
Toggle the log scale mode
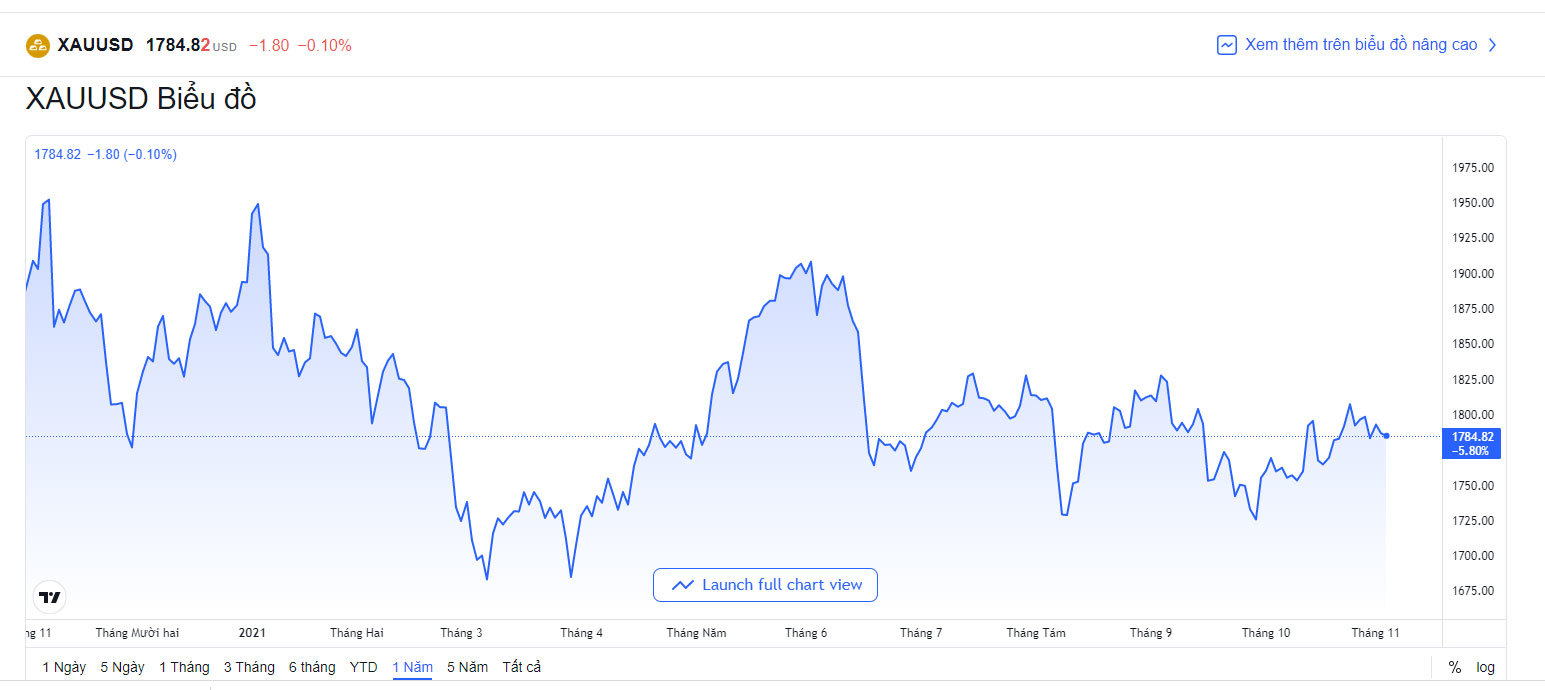click(x=1486, y=667)
